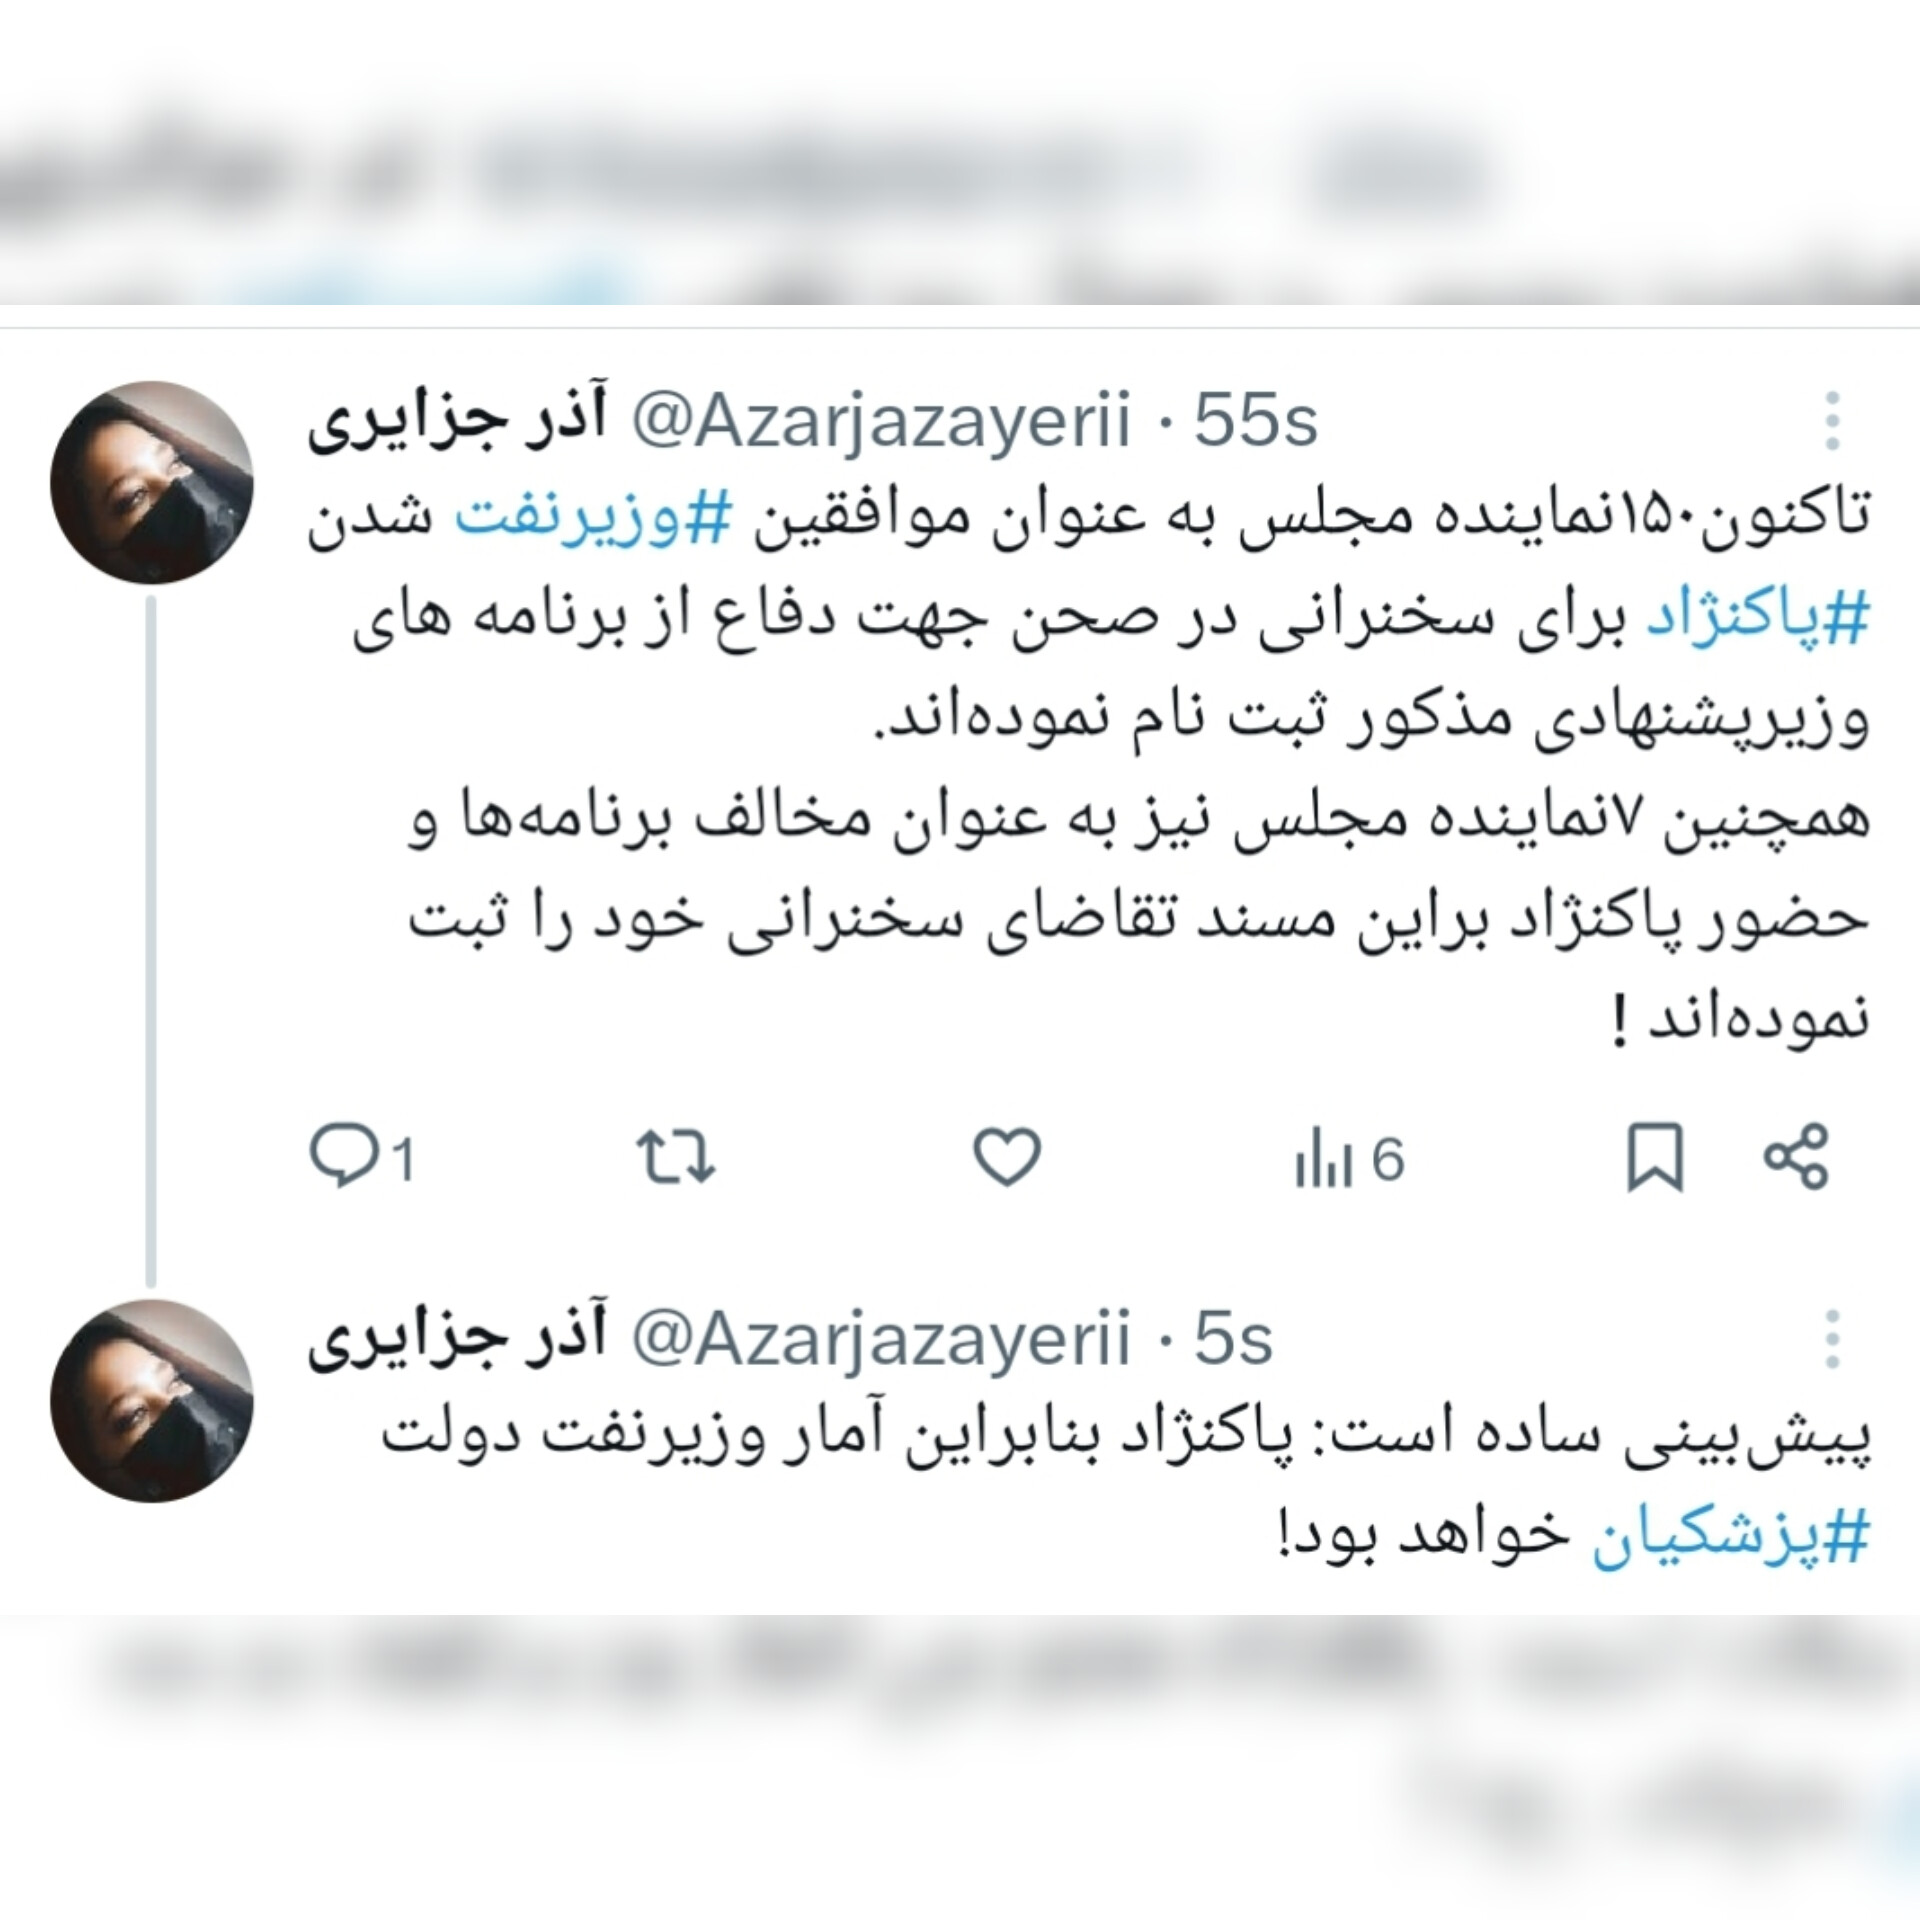Screen dimensions: 1920x1920
Task: View analytics showing 6 views
Action: [1350, 1160]
